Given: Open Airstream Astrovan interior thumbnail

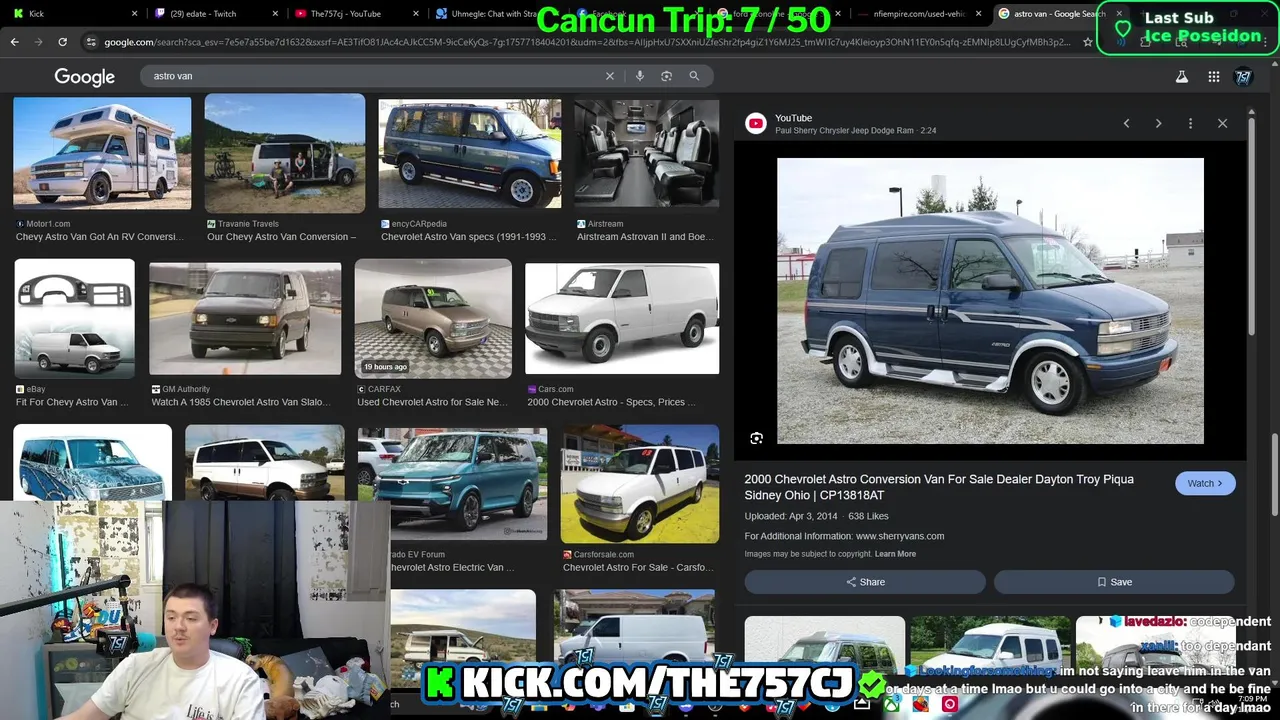Looking at the screenshot, I should click(x=646, y=153).
